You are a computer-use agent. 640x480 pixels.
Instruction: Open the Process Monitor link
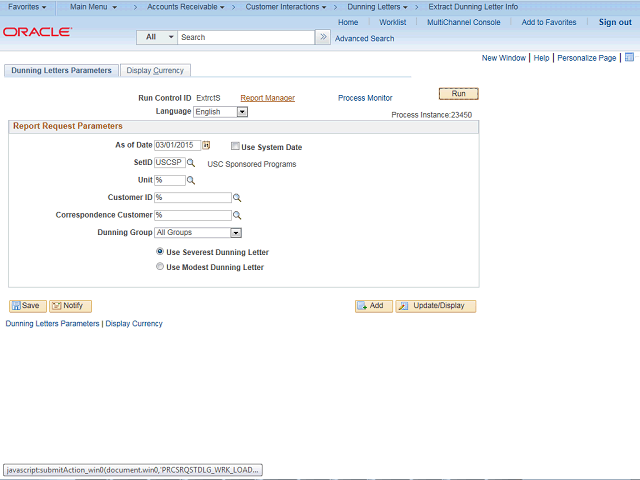[x=365, y=98]
